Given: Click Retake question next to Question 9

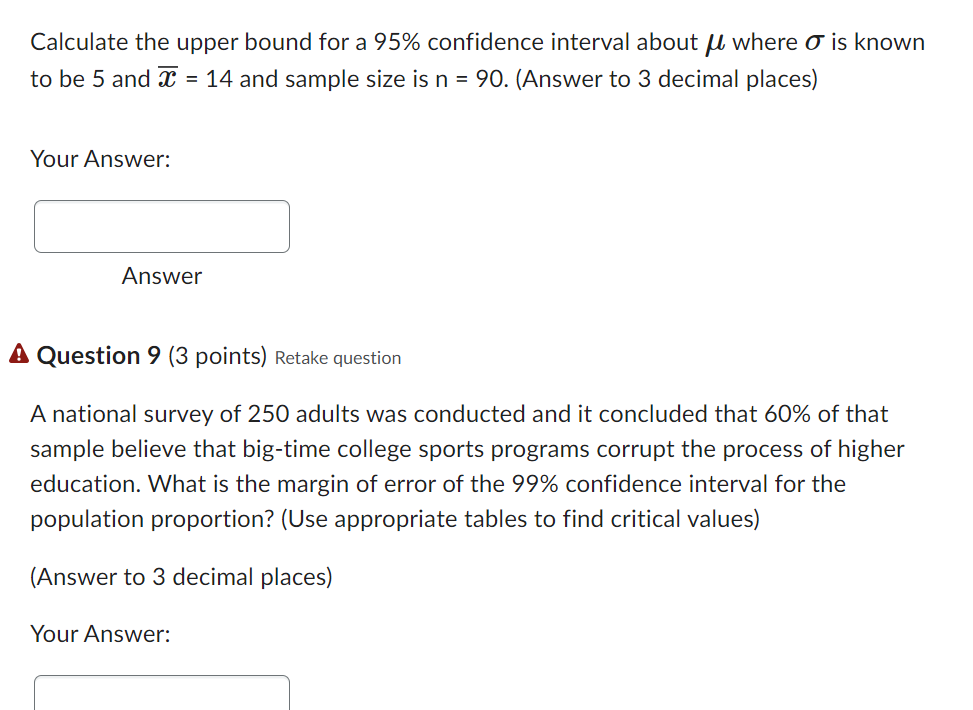Looking at the screenshot, I should click(337, 357).
